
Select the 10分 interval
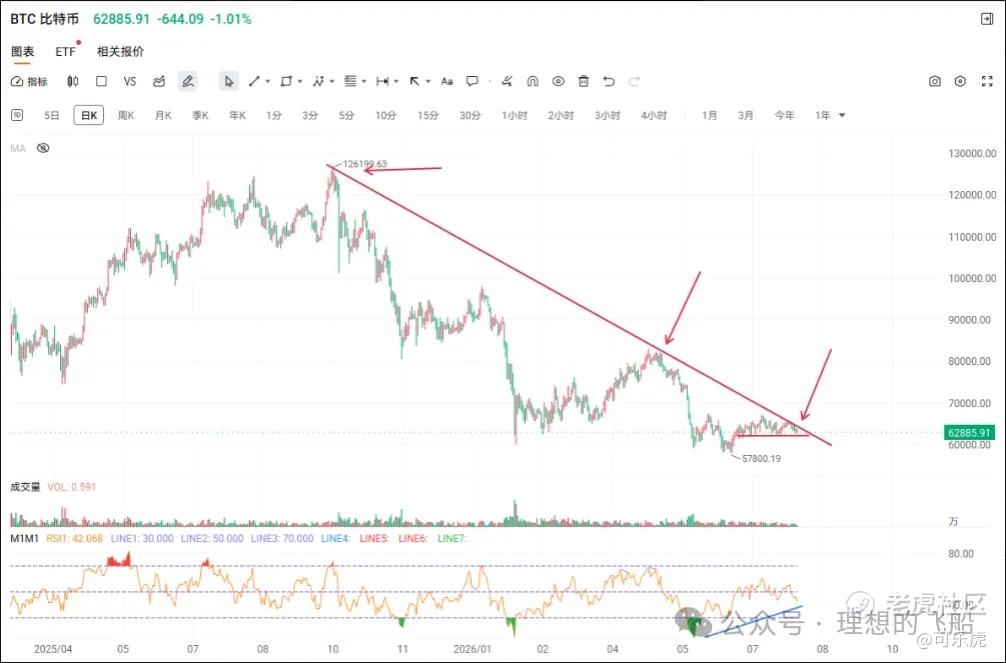point(386,116)
